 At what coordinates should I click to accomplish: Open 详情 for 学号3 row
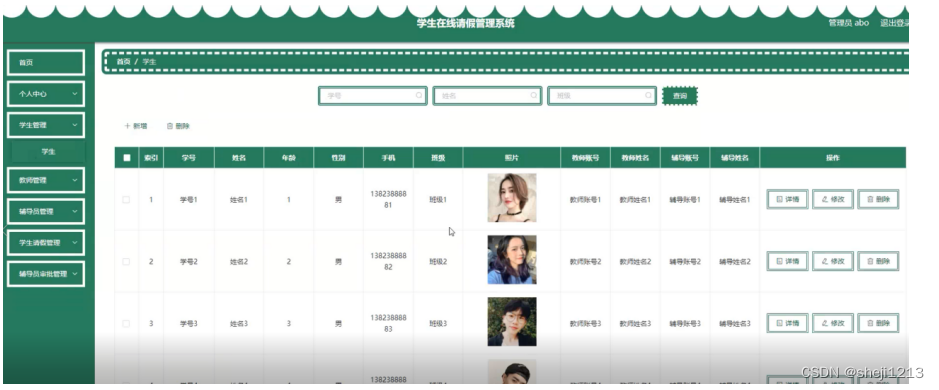click(x=787, y=323)
